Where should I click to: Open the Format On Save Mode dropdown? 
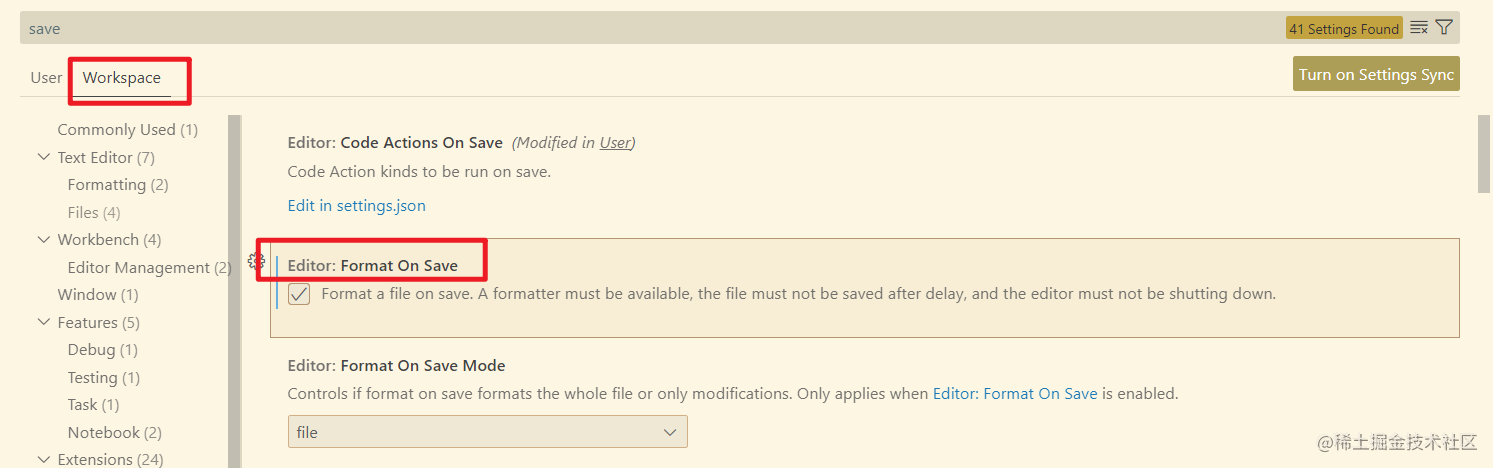(x=488, y=432)
